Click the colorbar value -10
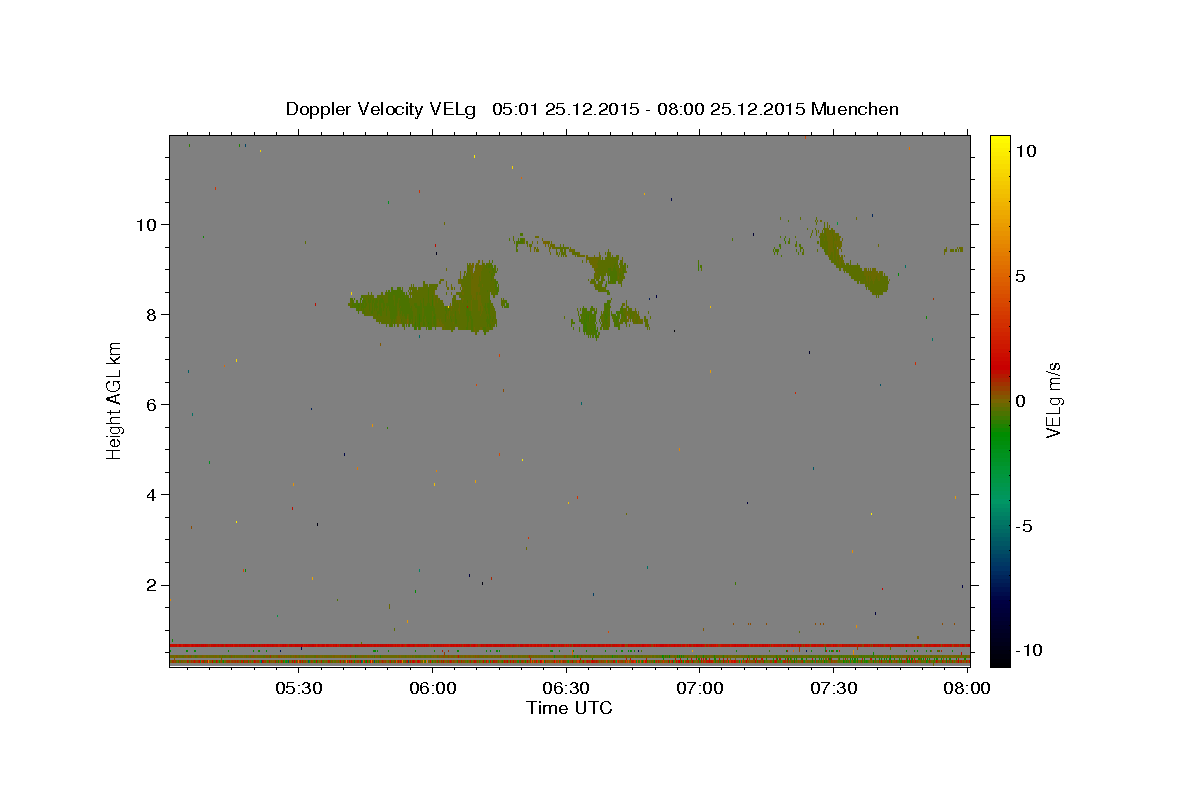The width and height of the screenshot is (1200, 800). tap(1028, 650)
